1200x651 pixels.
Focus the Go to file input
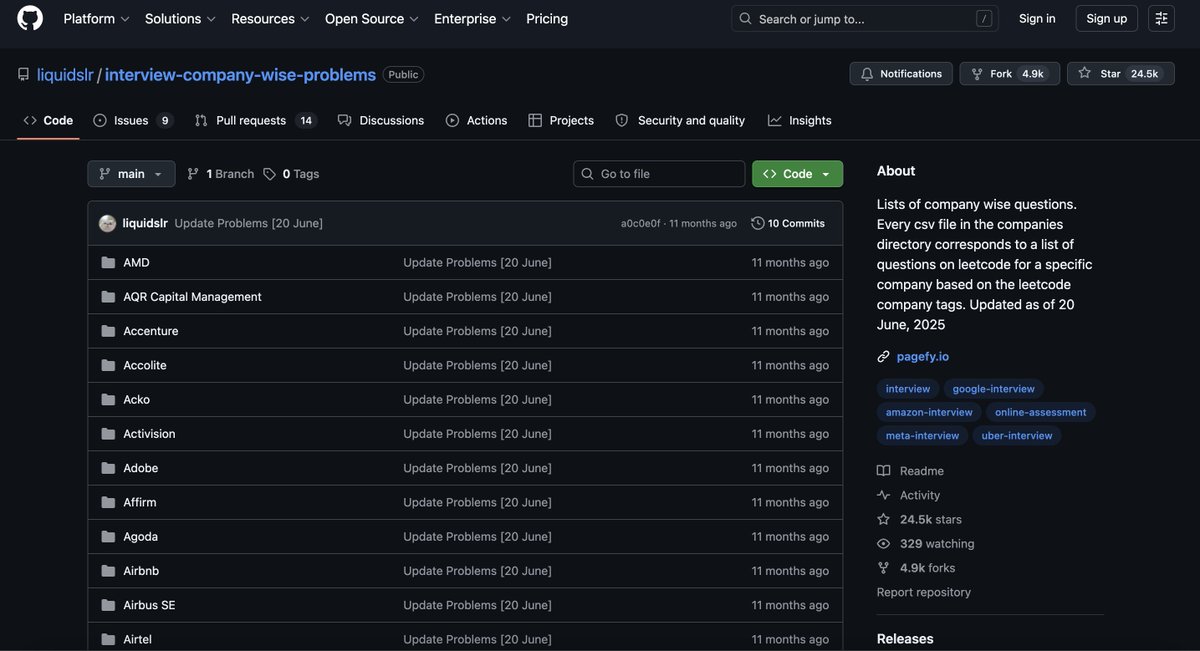point(659,174)
